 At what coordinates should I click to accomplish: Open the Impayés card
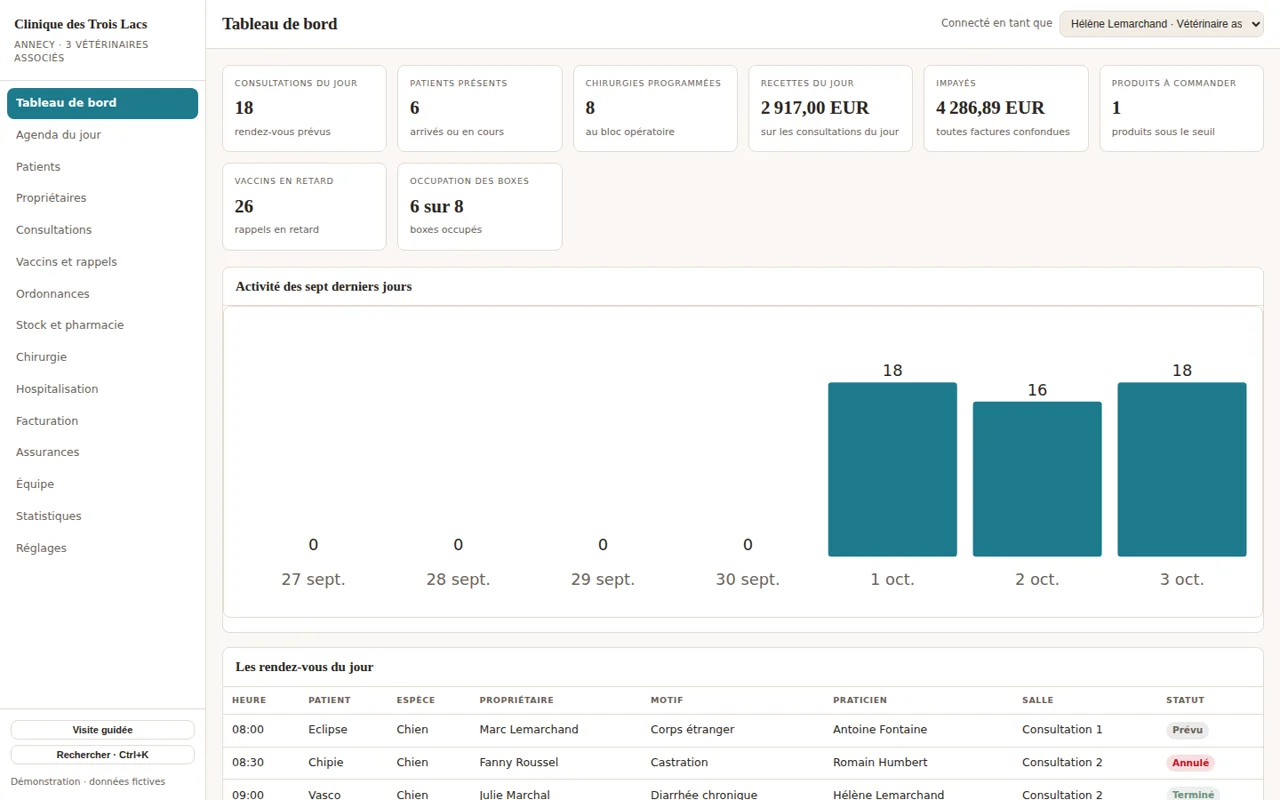tap(1006, 109)
